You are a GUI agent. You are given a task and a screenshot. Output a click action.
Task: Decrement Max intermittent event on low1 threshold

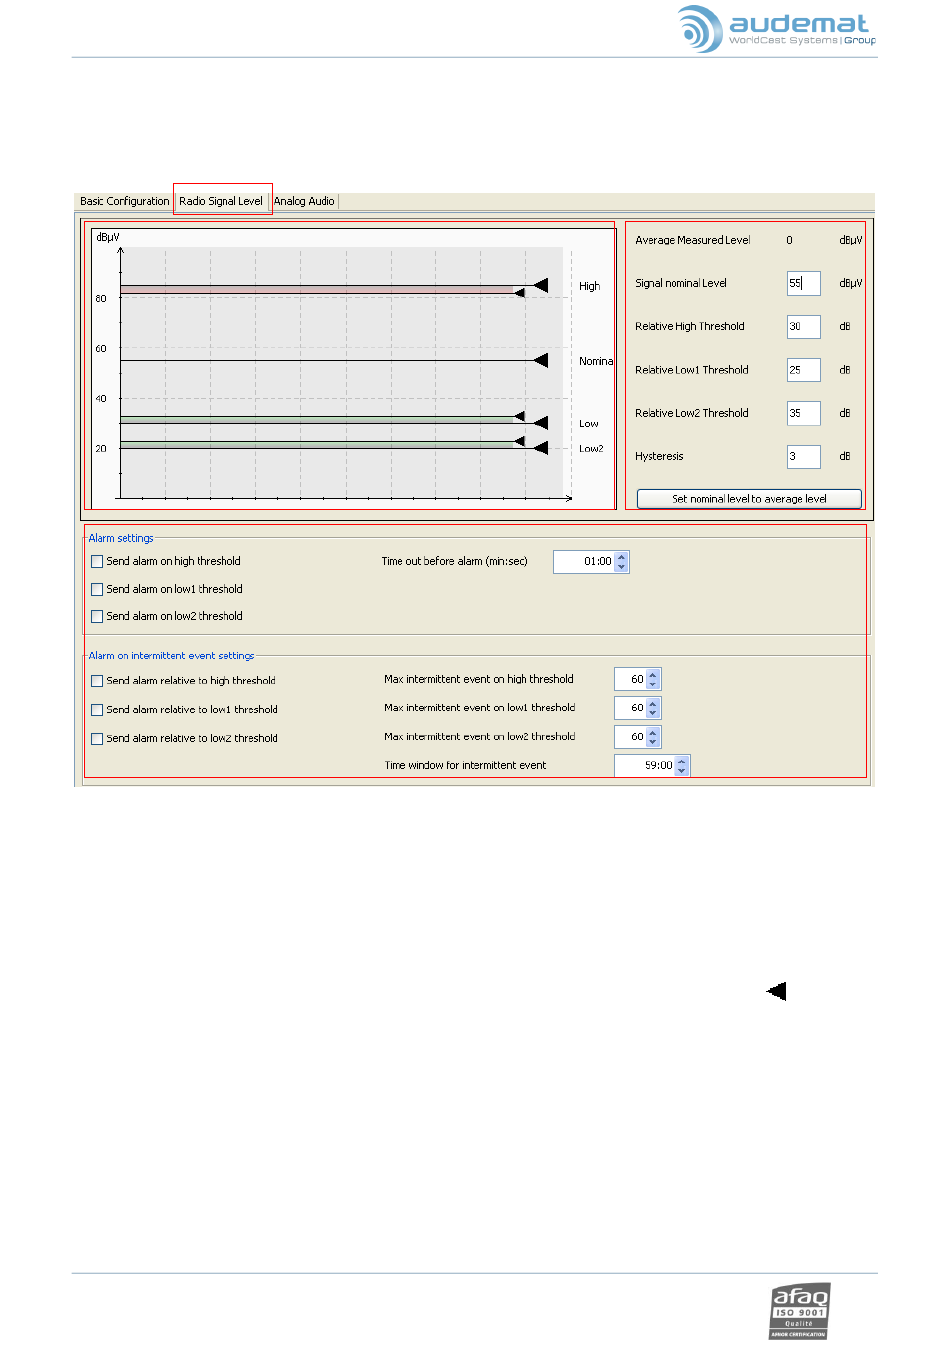point(653,713)
